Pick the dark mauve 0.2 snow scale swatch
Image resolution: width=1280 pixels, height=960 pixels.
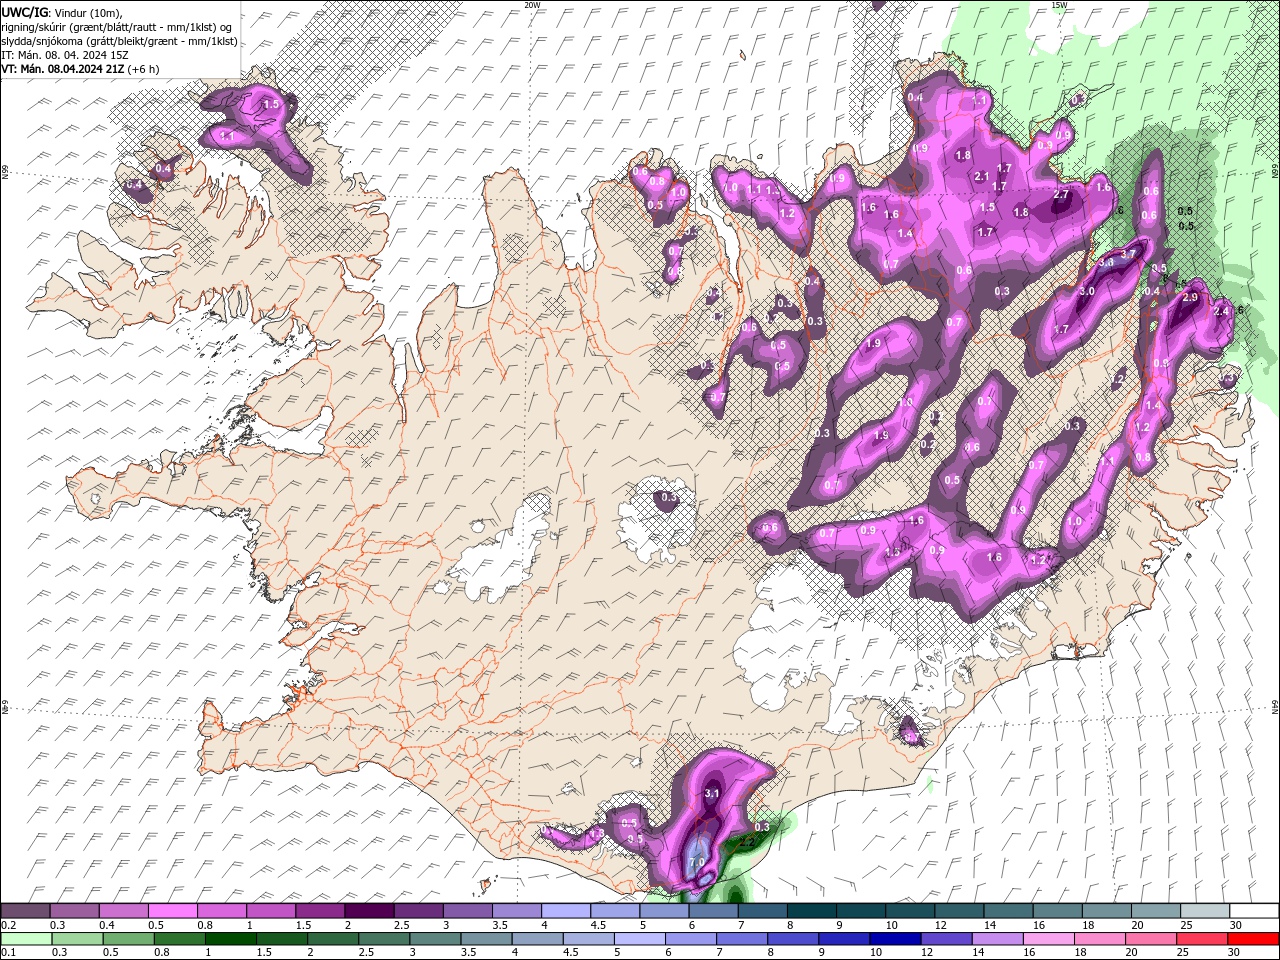point(26,911)
